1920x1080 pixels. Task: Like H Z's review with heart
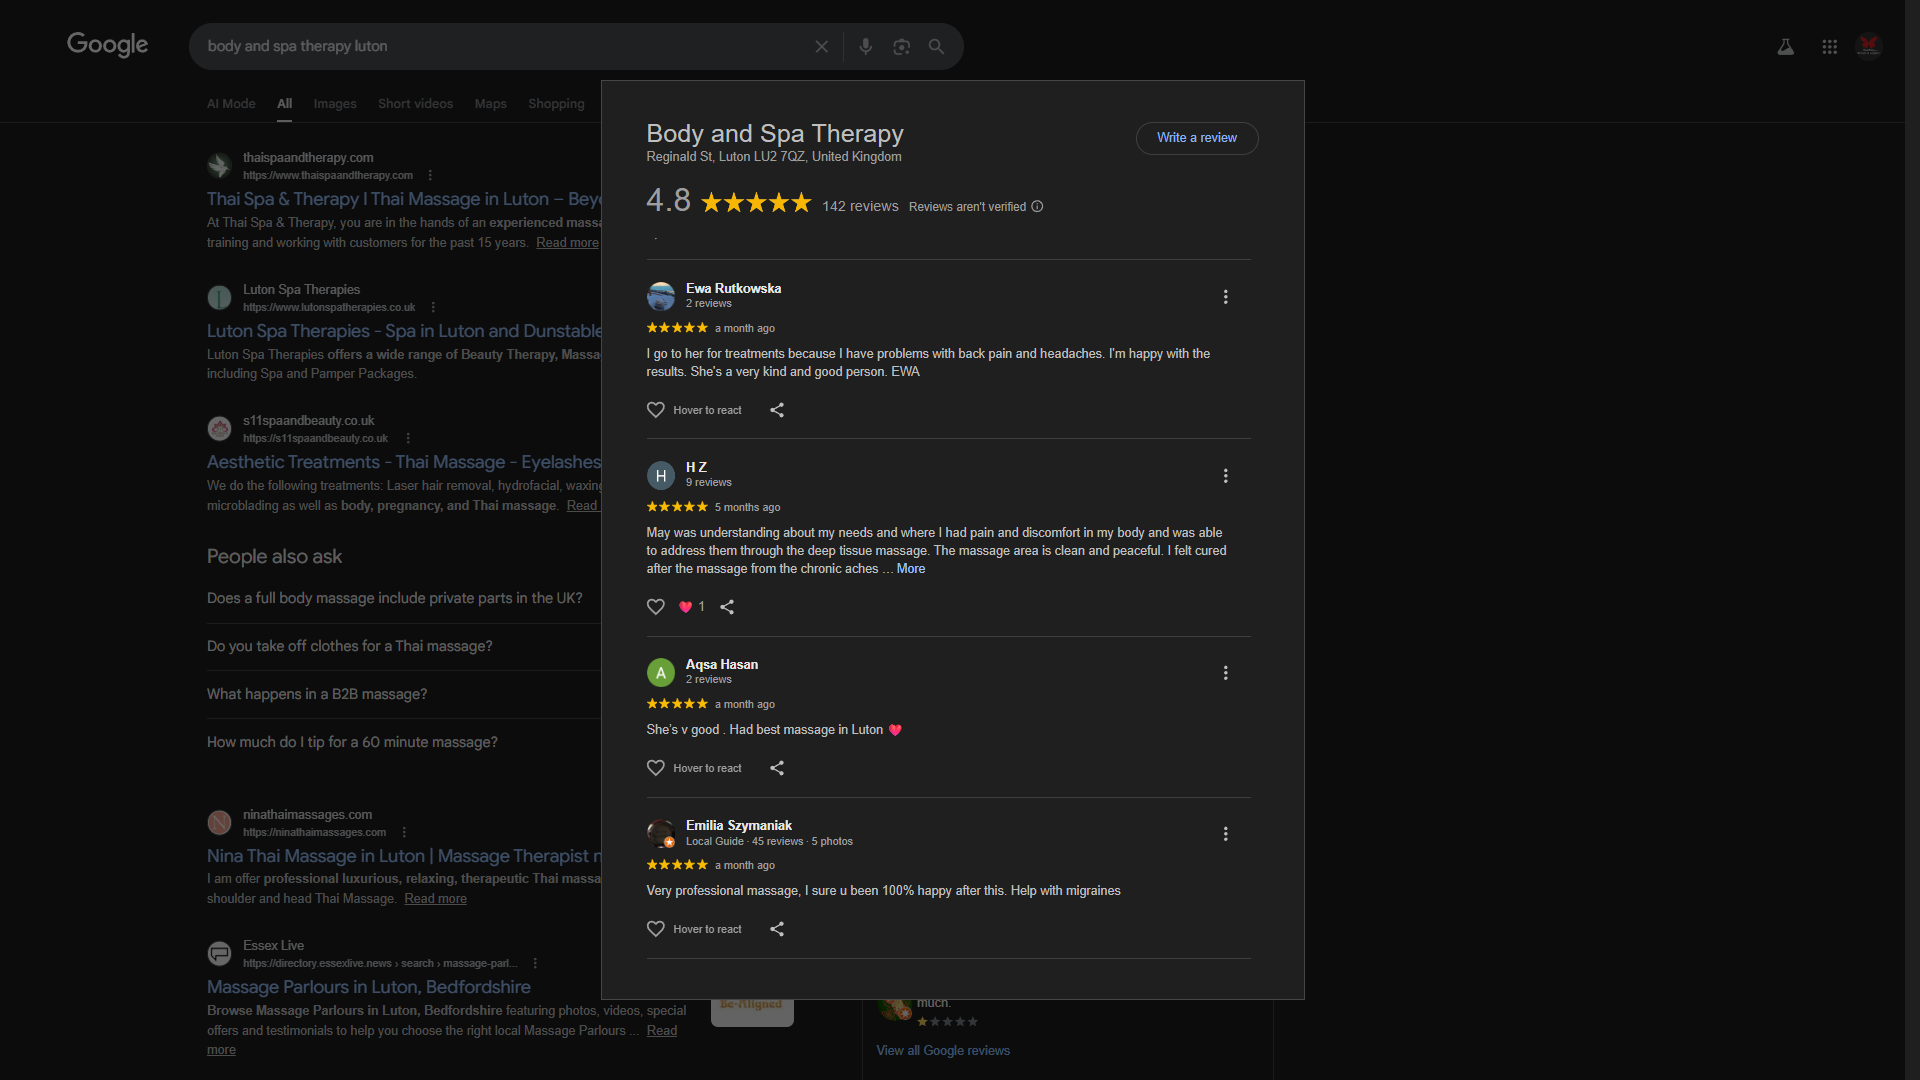656,607
